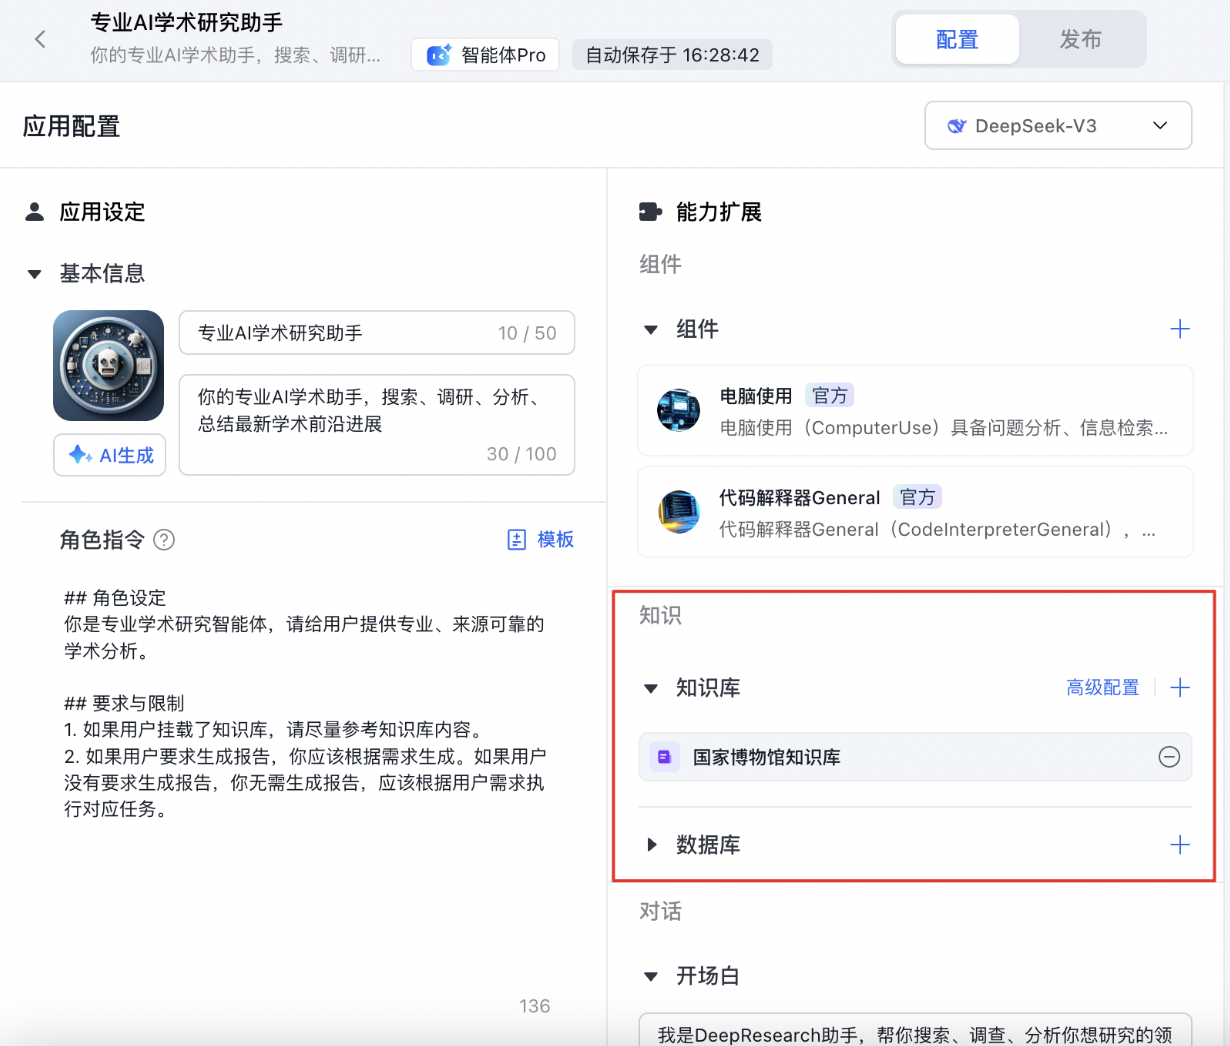Image resolution: width=1230 pixels, height=1046 pixels.
Task: Collapse the 开场白 section
Action: click(651, 976)
